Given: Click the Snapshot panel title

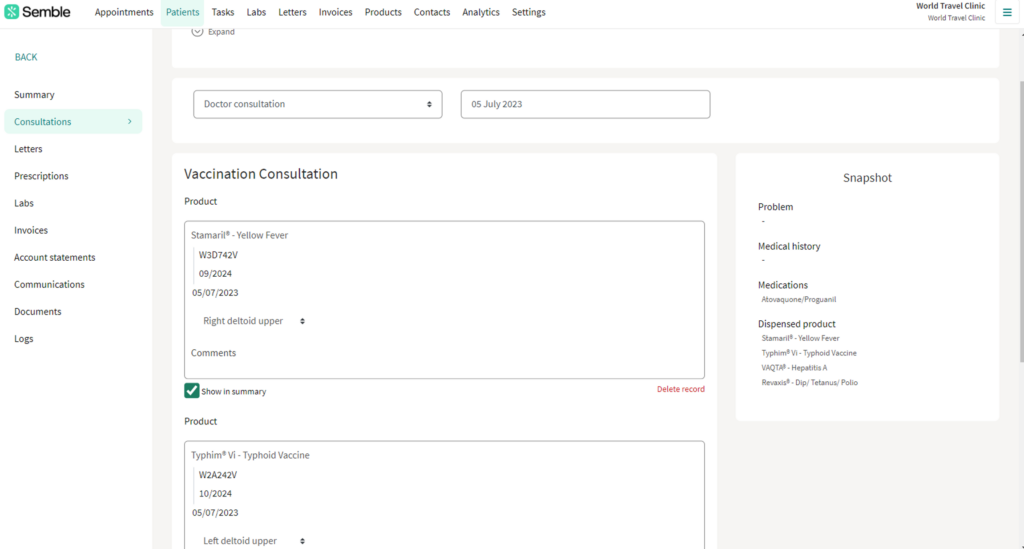Looking at the screenshot, I should [867, 178].
